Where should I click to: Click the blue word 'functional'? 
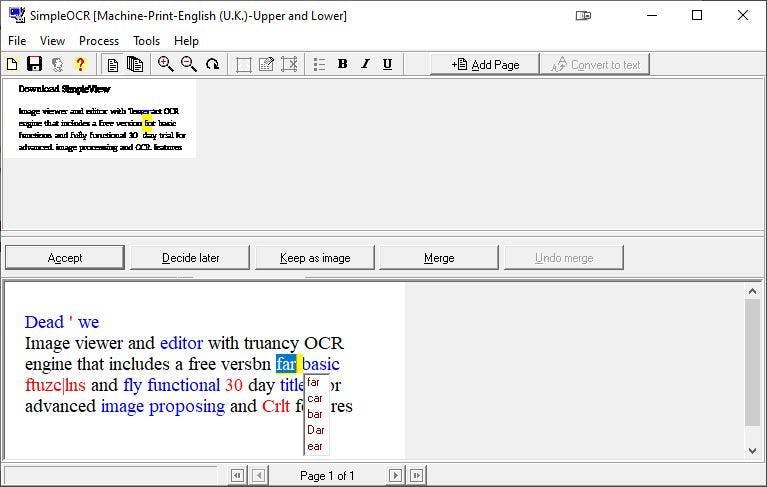184,385
